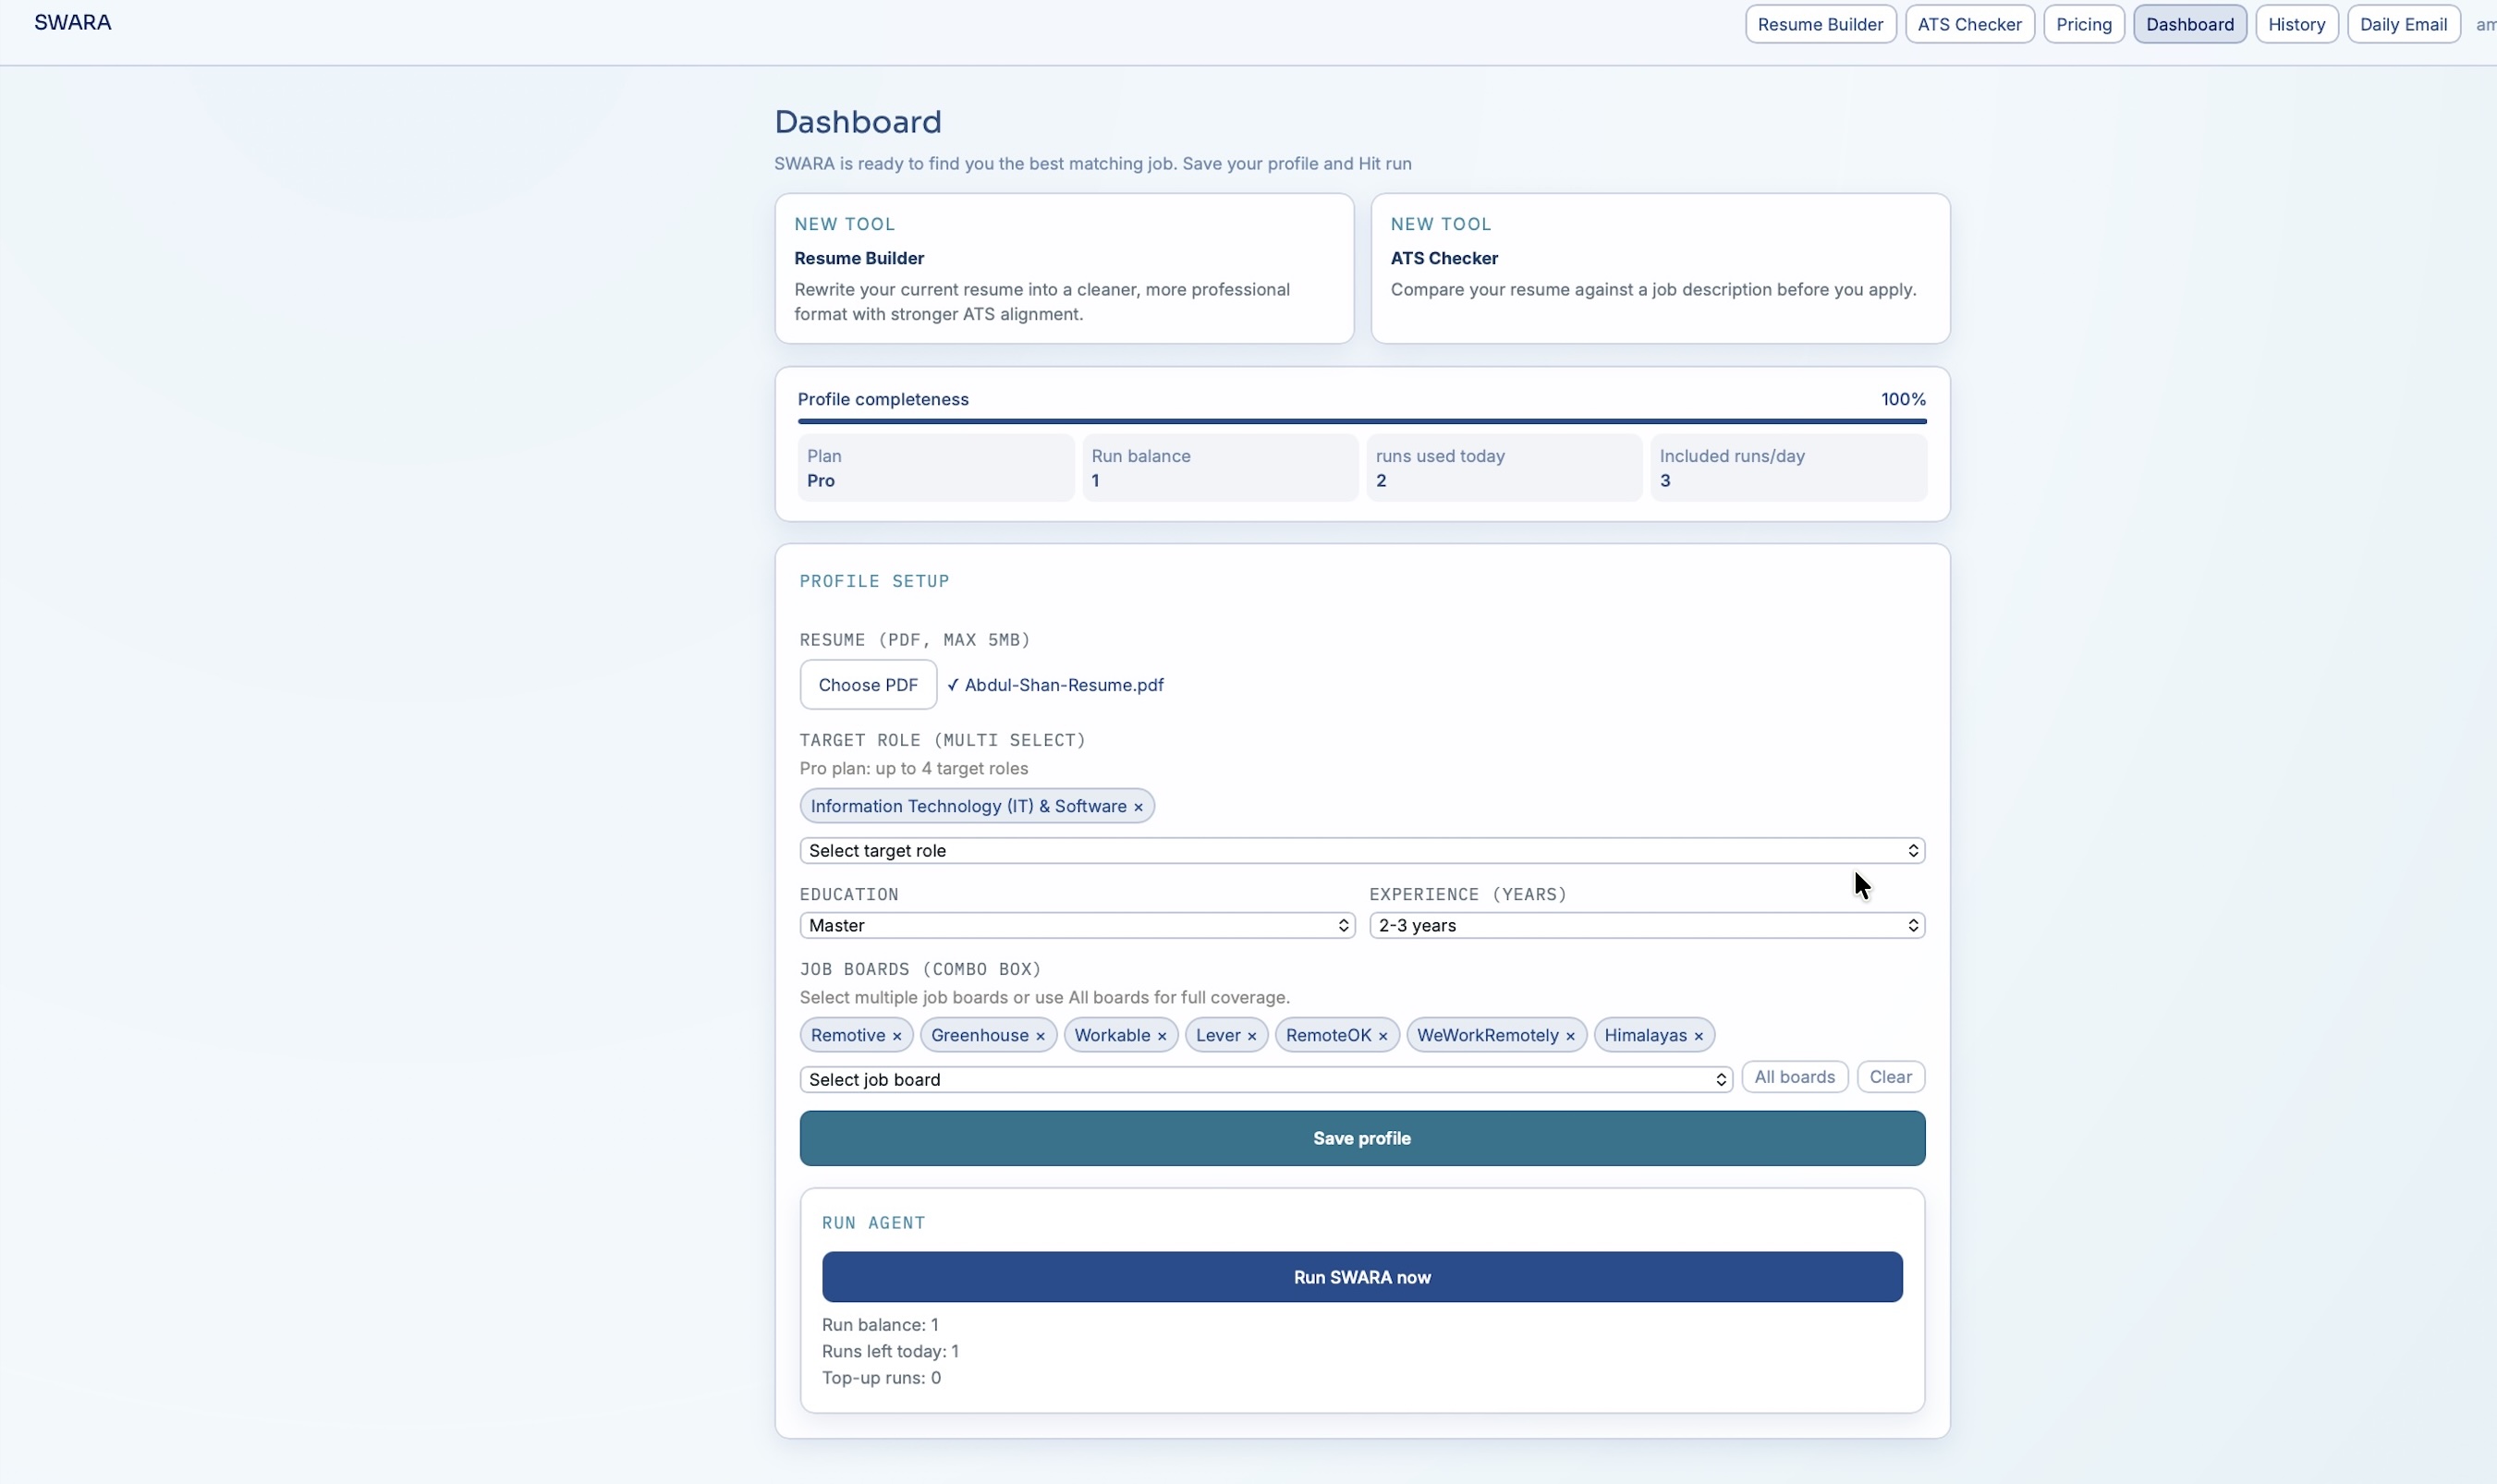Viewport: 2497px width, 1484px height.
Task: Click the Run balance: 1 line under Run Agent
Action: (880, 1325)
